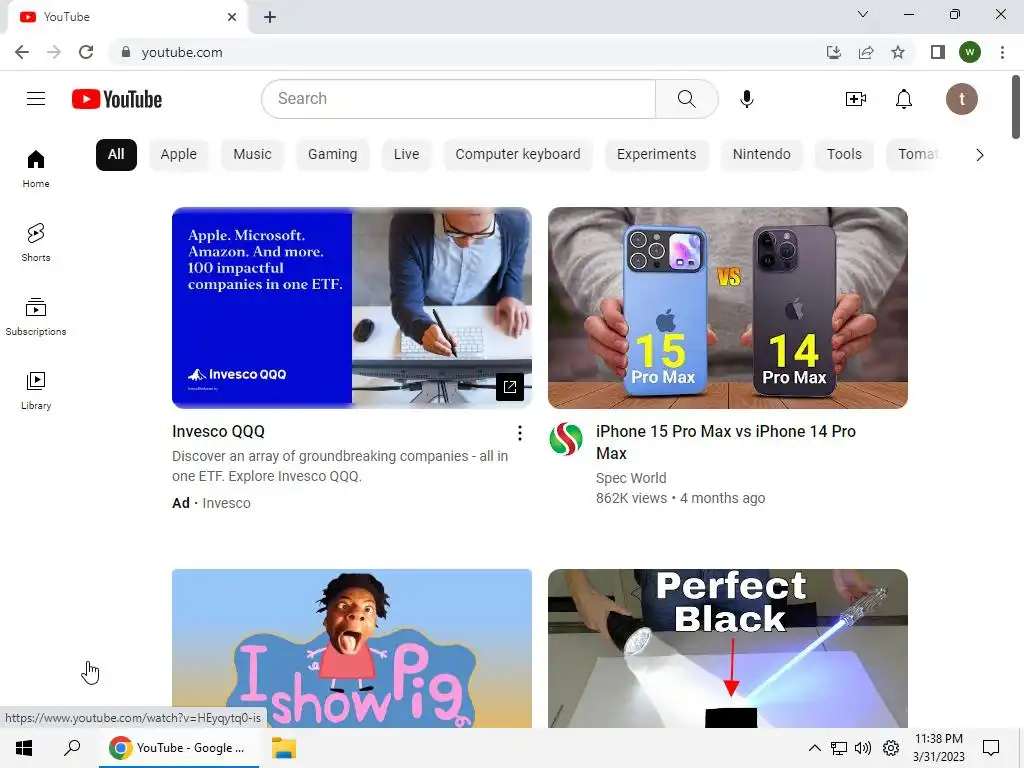Open the Invesco QQQ ad thumbnail
Screen dimensions: 1024x768
coord(351,308)
